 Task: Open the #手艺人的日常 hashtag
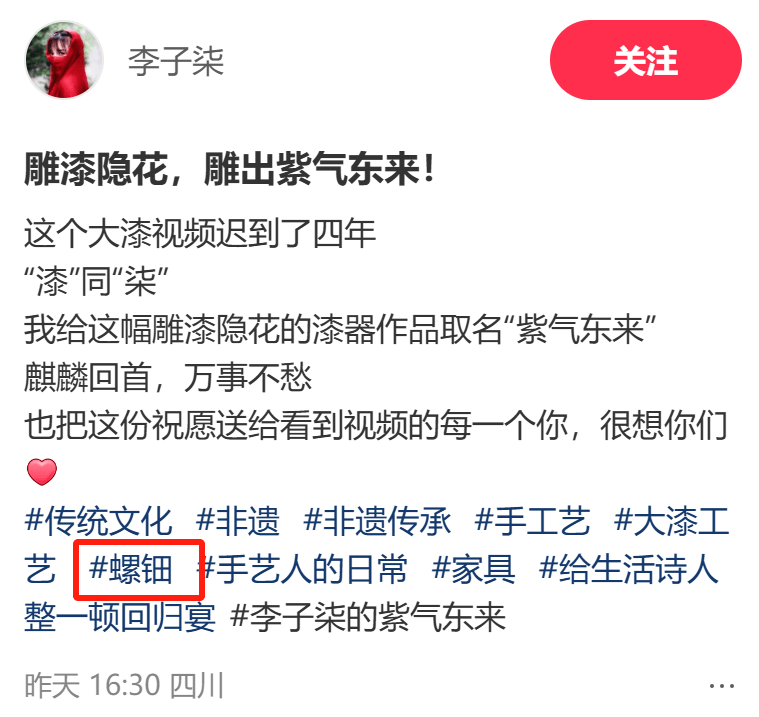pyautogui.click(x=304, y=569)
